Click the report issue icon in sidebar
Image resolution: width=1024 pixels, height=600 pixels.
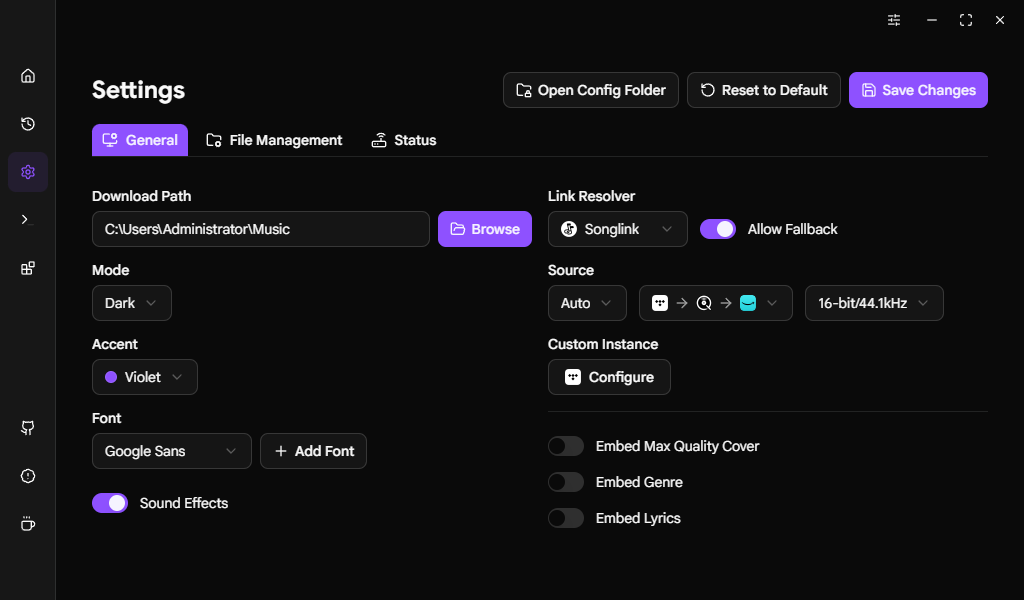point(27,476)
